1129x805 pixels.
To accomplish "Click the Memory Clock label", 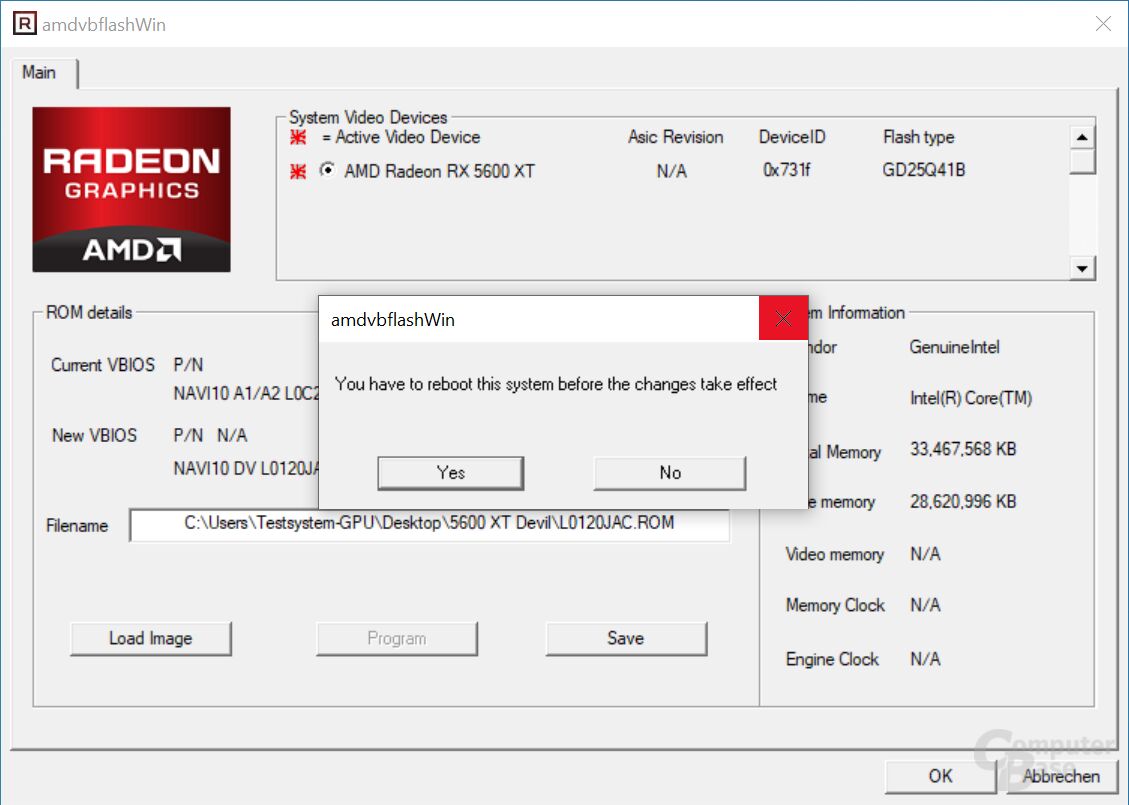I will (835, 606).
